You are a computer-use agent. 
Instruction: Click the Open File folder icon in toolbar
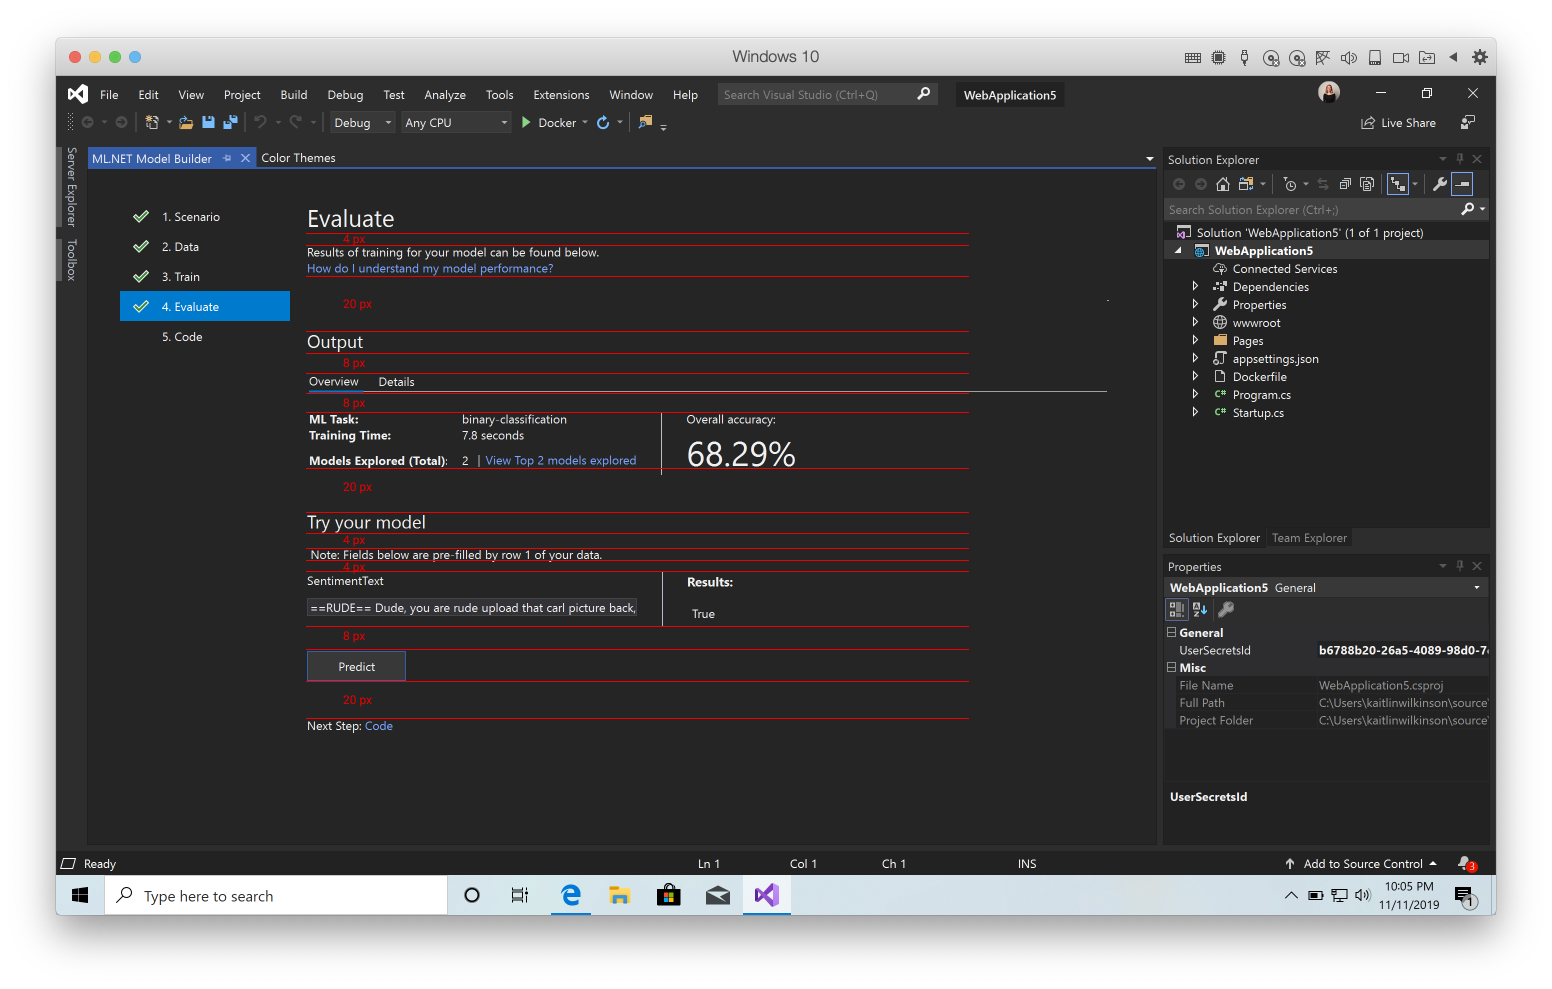point(186,123)
